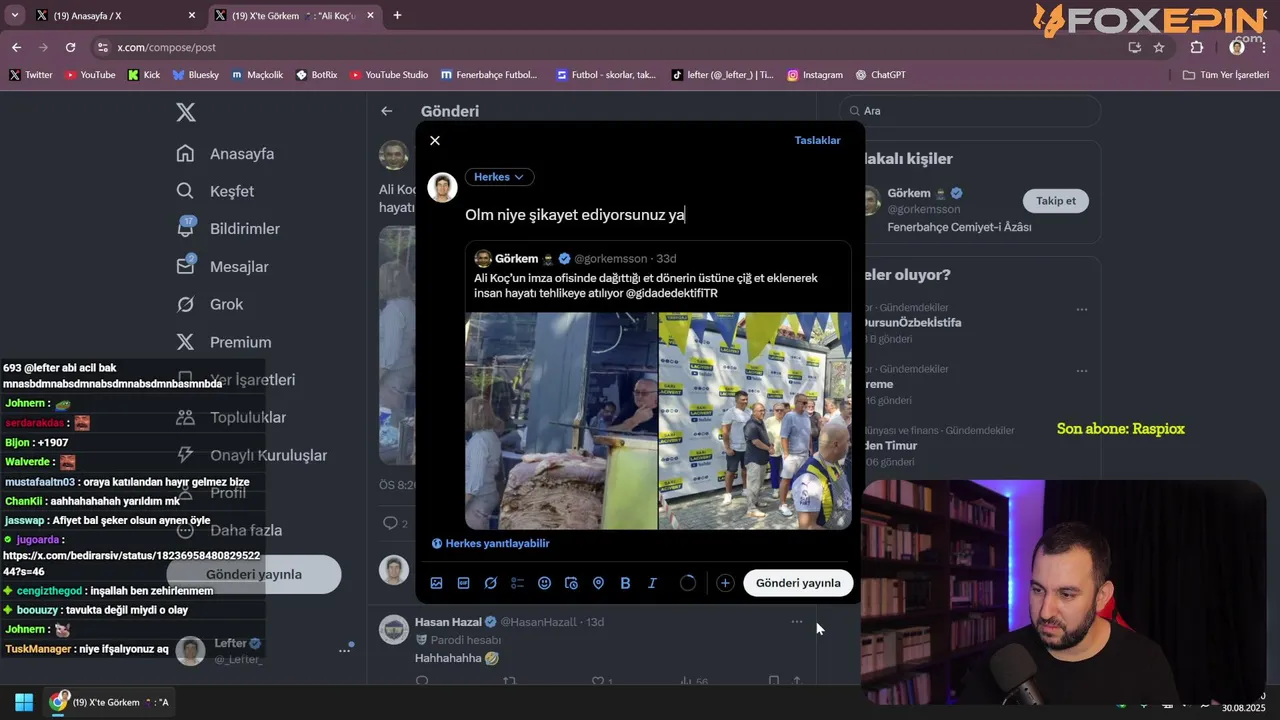Open more options on DursunÖzbekIstifa trend
1280x720 pixels.
(1081, 310)
